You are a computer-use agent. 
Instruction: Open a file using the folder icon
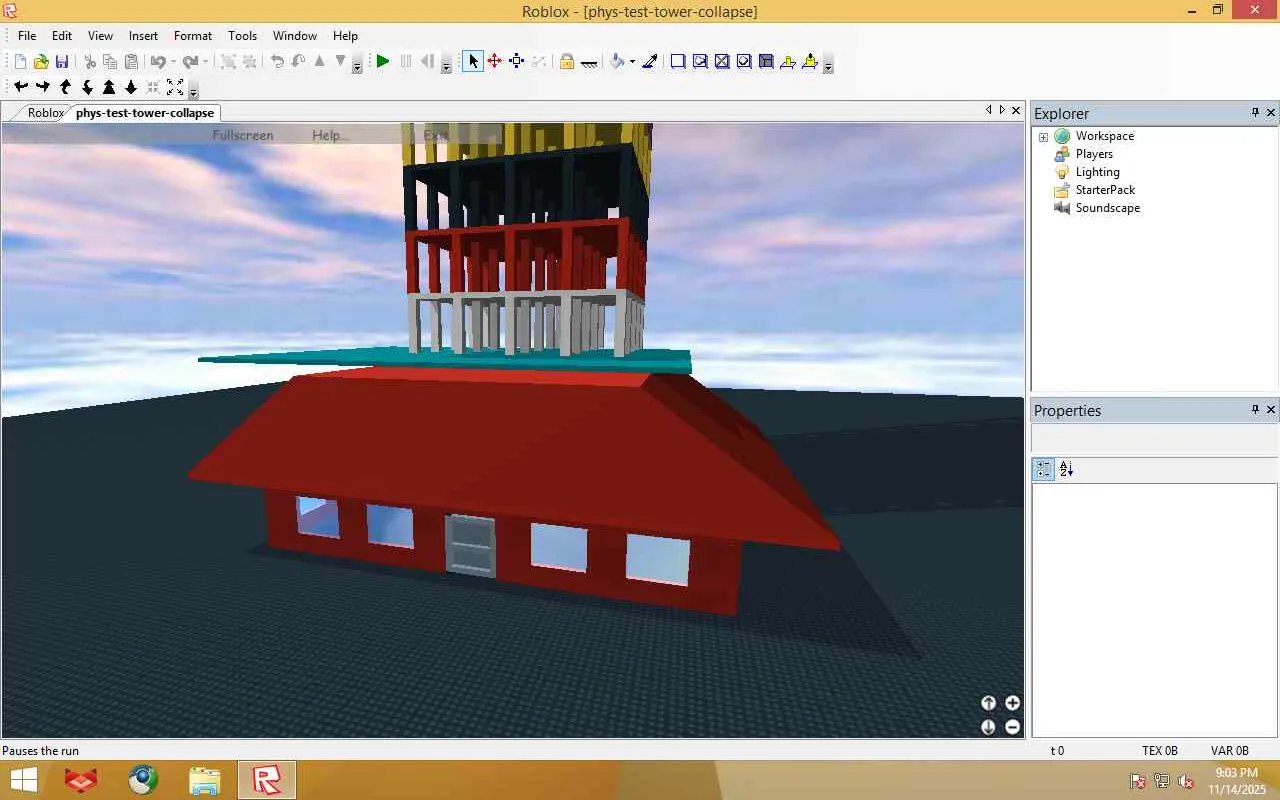pos(41,62)
